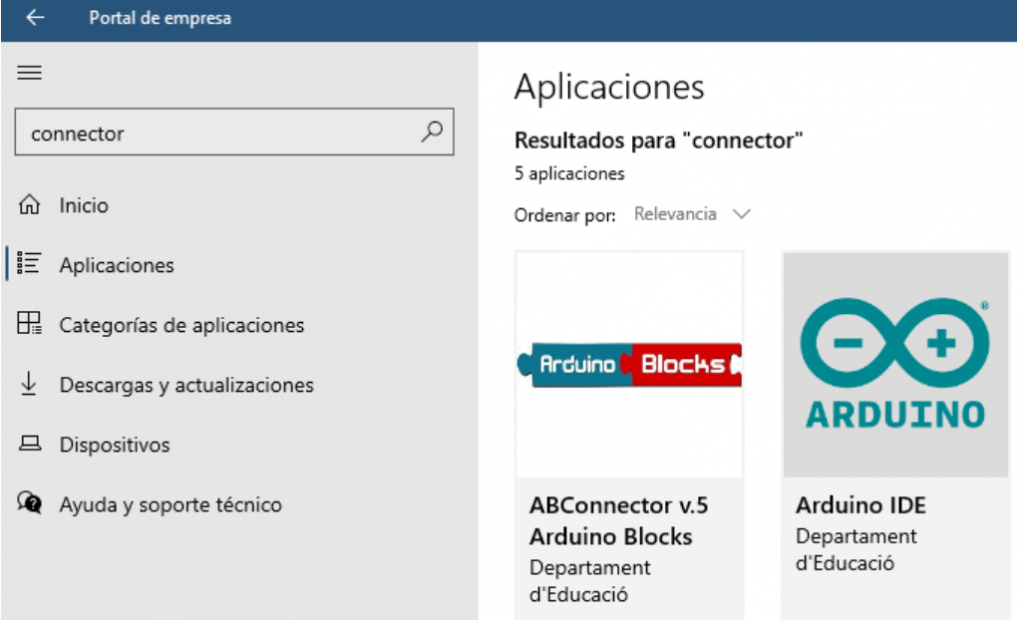Go to Inicio in the sidebar
The width and height of the screenshot is (1024, 620).
tap(84, 206)
